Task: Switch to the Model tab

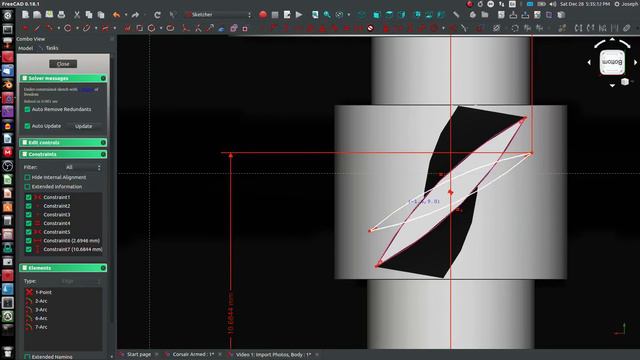Action: 25,48
